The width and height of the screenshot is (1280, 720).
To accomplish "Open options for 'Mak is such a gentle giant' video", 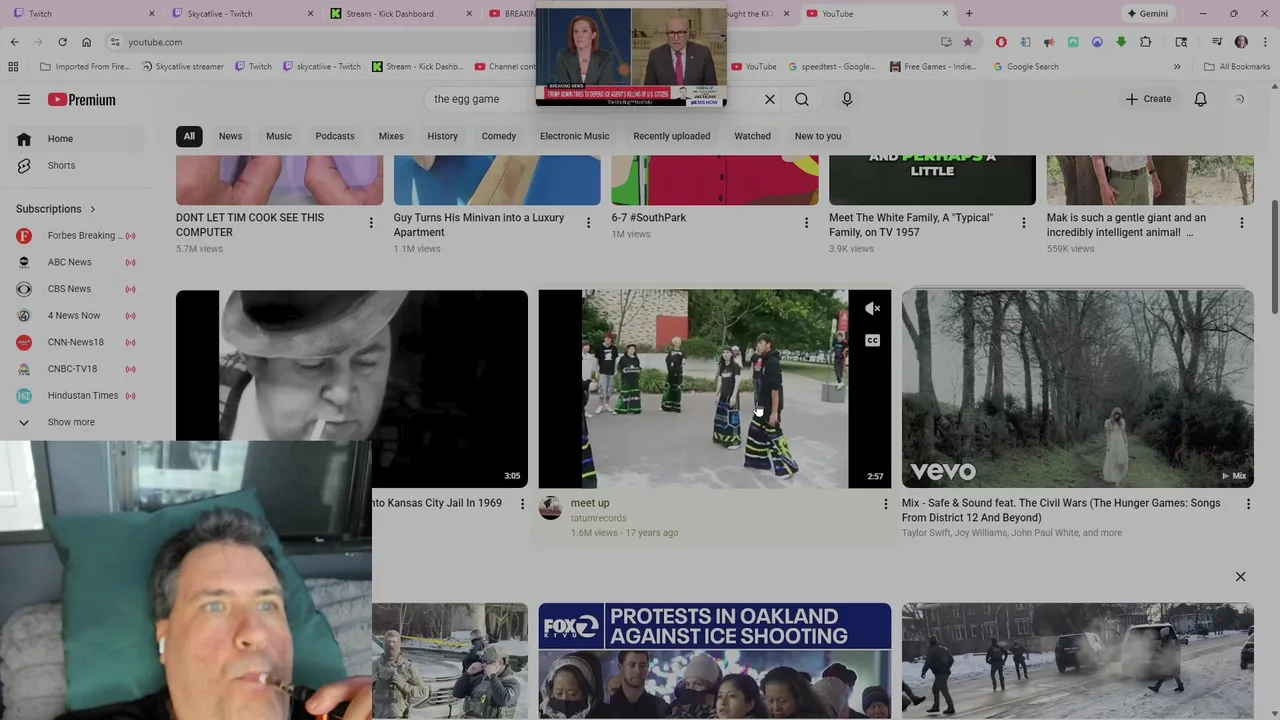I will coord(1241,223).
